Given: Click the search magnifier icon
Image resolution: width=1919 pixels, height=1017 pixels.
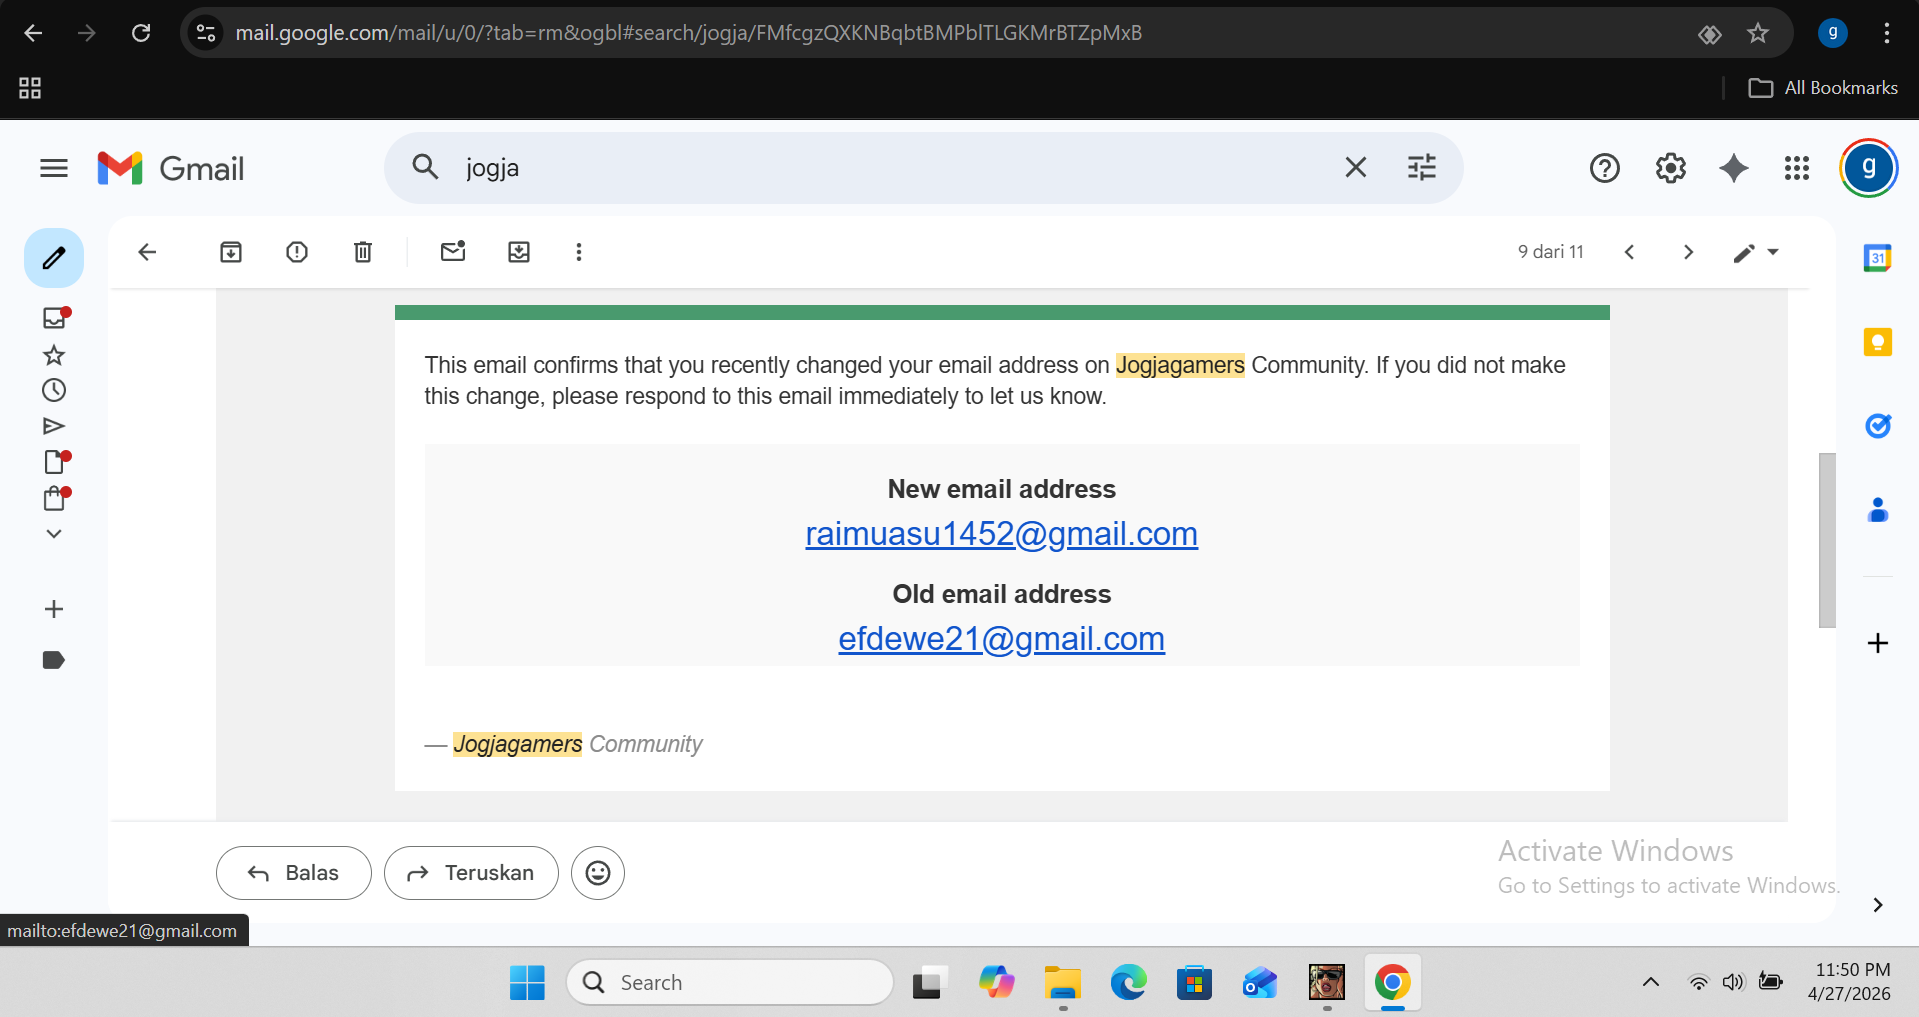Looking at the screenshot, I should (425, 167).
